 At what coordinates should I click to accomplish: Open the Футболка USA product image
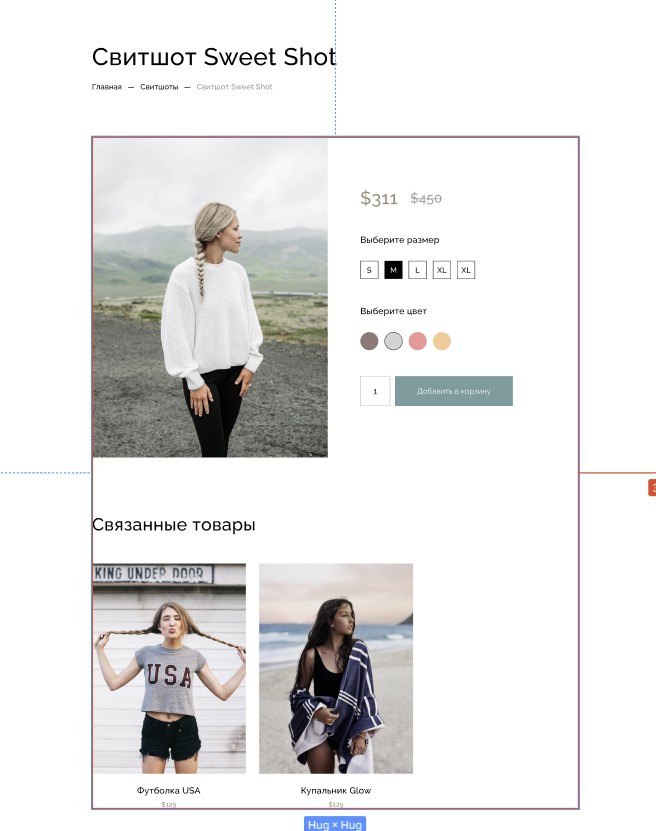click(169, 668)
